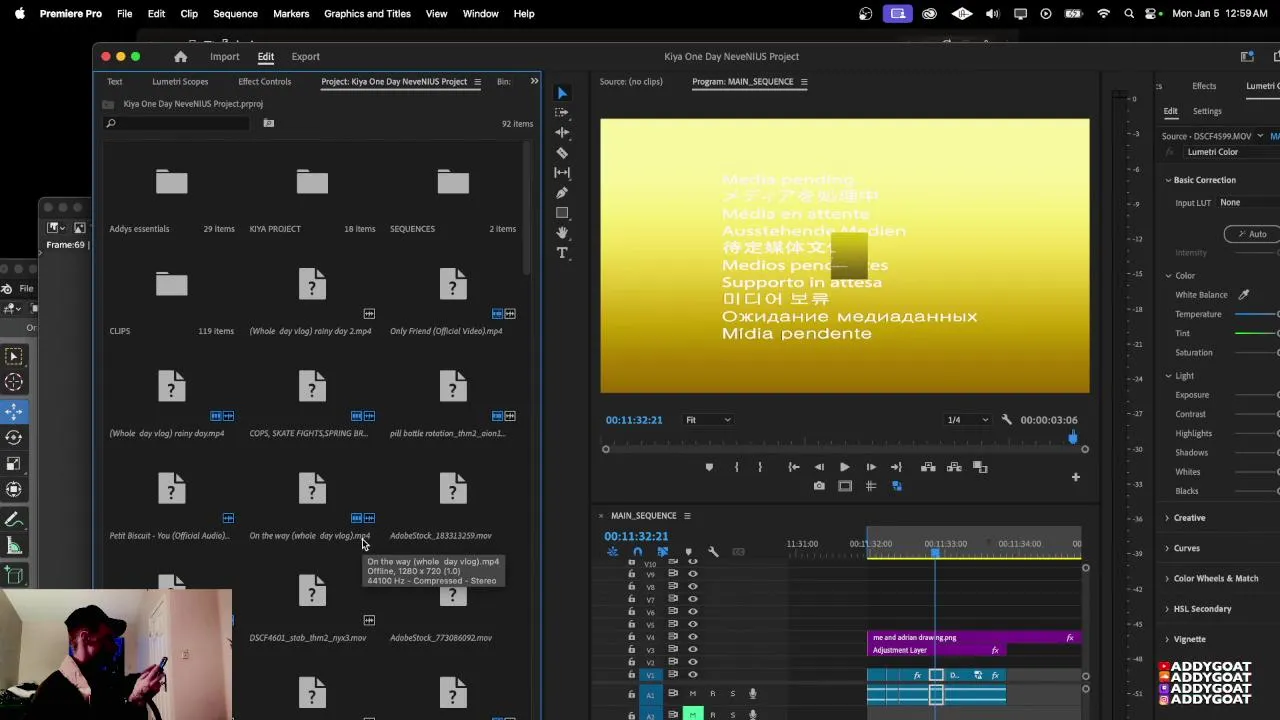Switch to the Effects tab
The width and height of the screenshot is (1280, 720).
[1204, 86]
